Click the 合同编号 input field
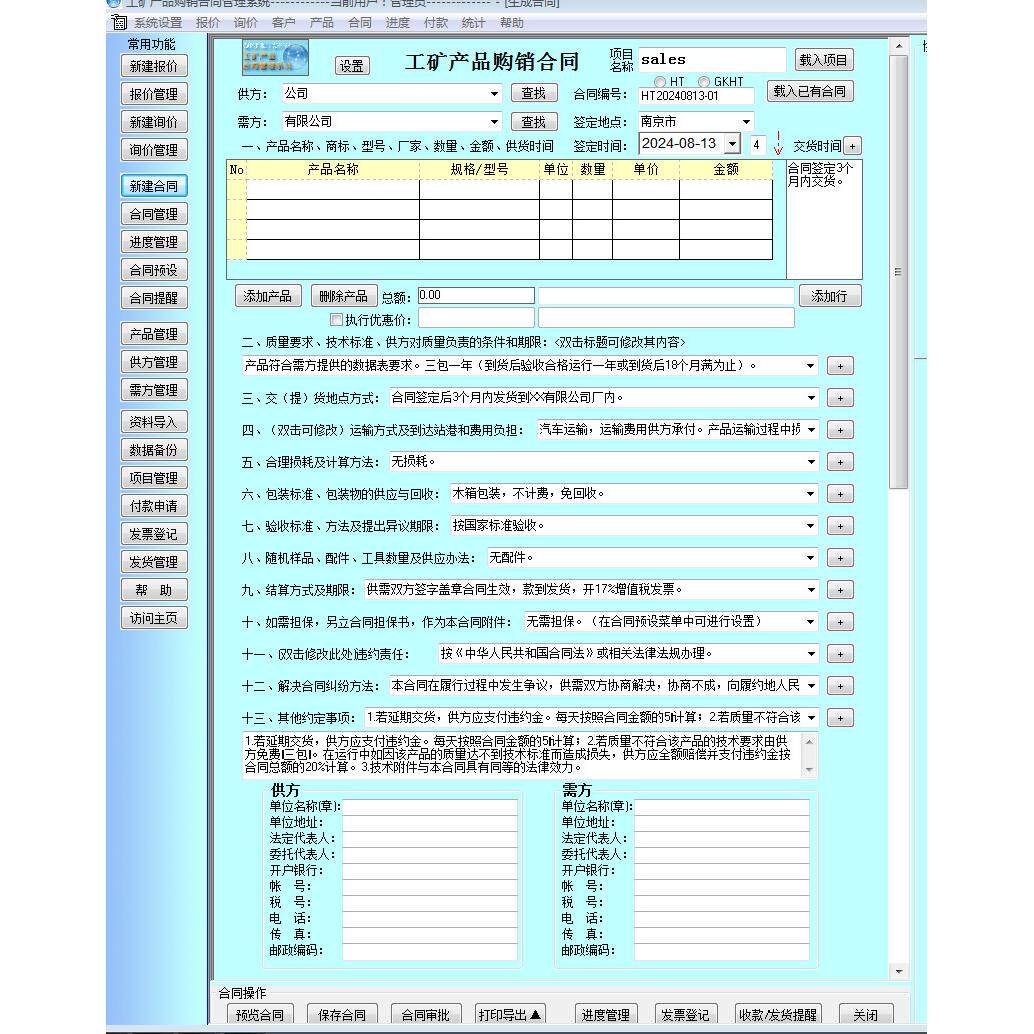Image resolution: width=1034 pixels, height=1034 pixels. pos(696,96)
